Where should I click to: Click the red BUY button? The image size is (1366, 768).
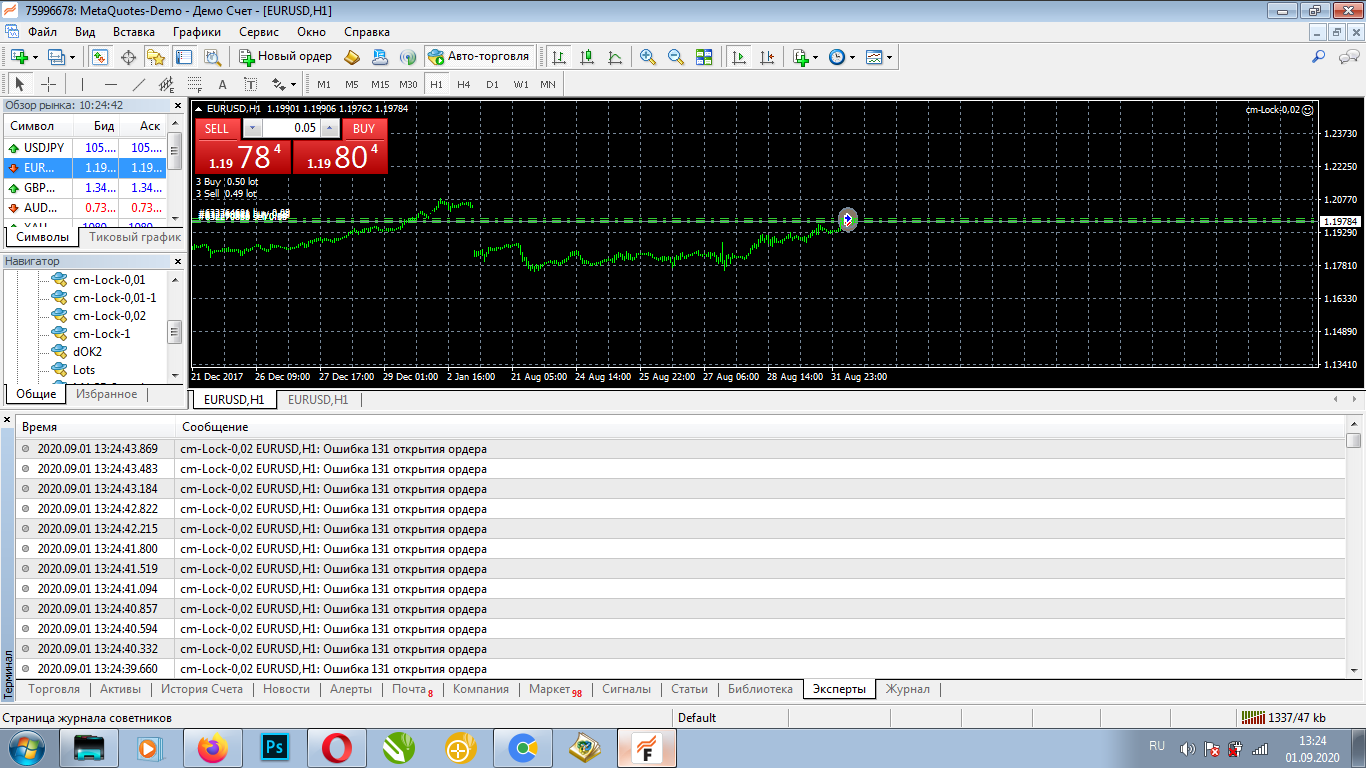(x=364, y=128)
